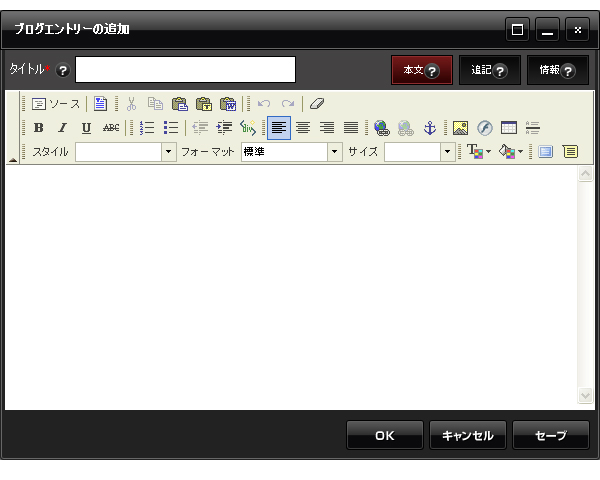Toggle Italic formatting
Screen dimensions: 600x480
point(62,128)
